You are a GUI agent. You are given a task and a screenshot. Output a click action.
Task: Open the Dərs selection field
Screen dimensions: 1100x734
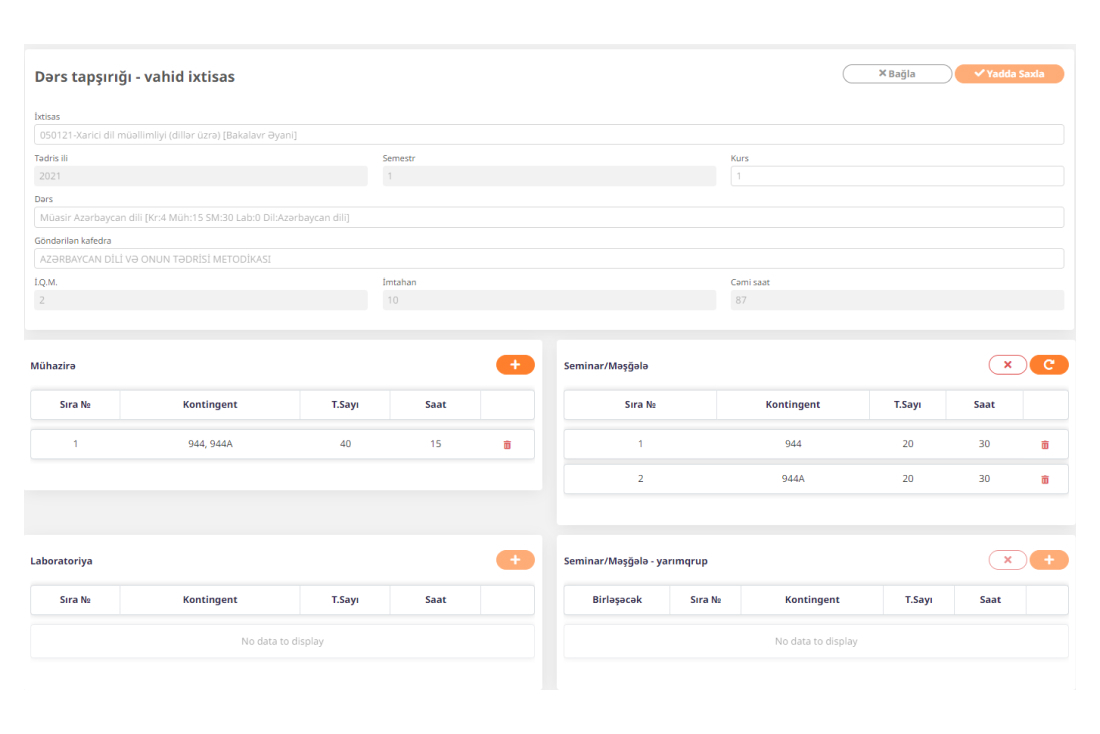[548, 217]
